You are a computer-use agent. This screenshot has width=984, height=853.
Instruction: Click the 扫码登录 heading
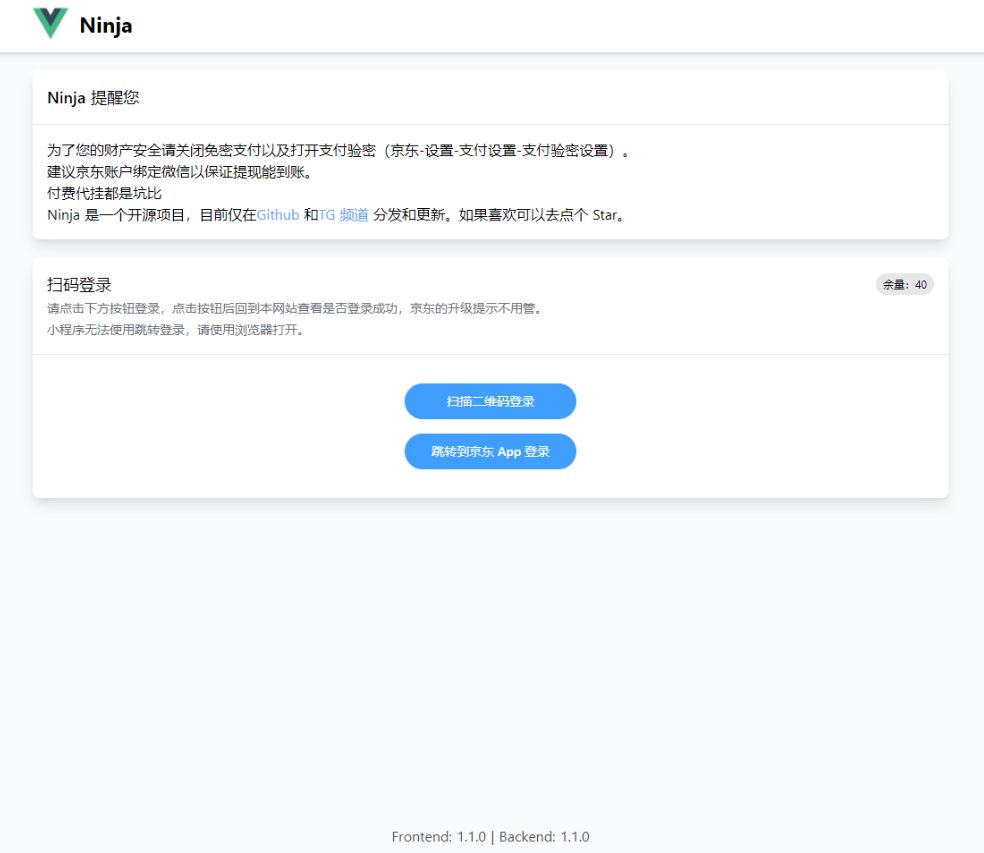pos(79,285)
